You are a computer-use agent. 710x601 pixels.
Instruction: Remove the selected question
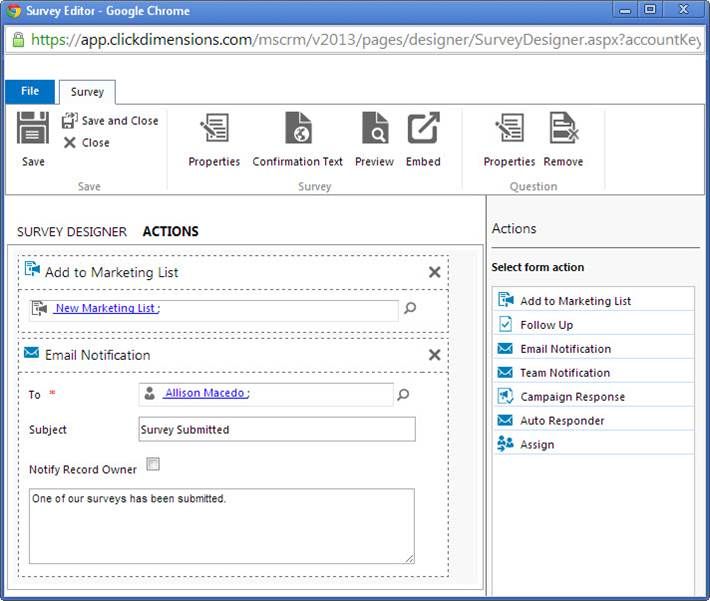(x=563, y=140)
